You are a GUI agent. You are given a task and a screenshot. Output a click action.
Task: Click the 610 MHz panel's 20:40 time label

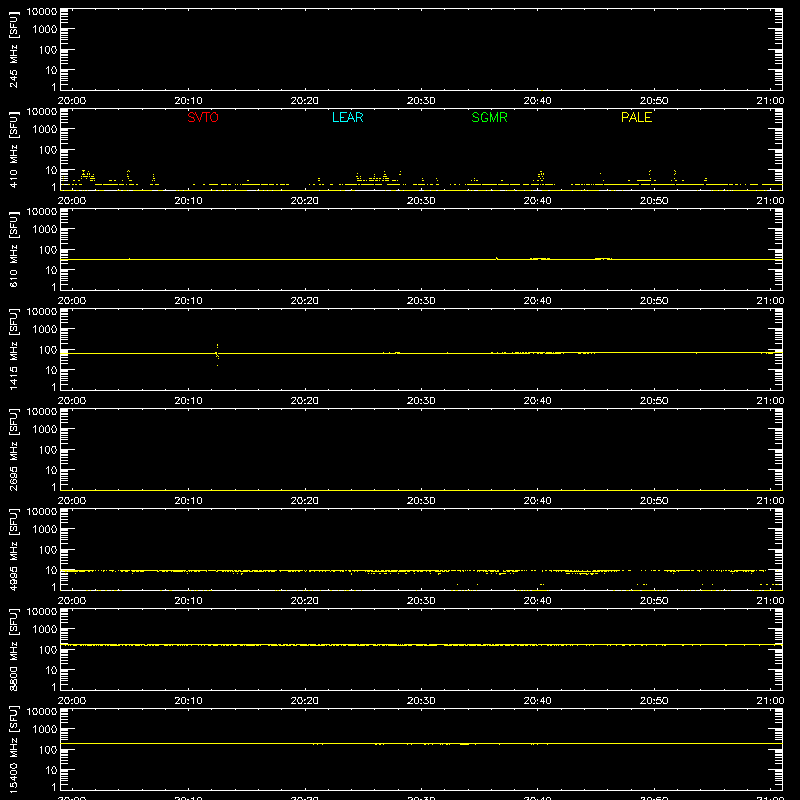pyautogui.click(x=537, y=301)
